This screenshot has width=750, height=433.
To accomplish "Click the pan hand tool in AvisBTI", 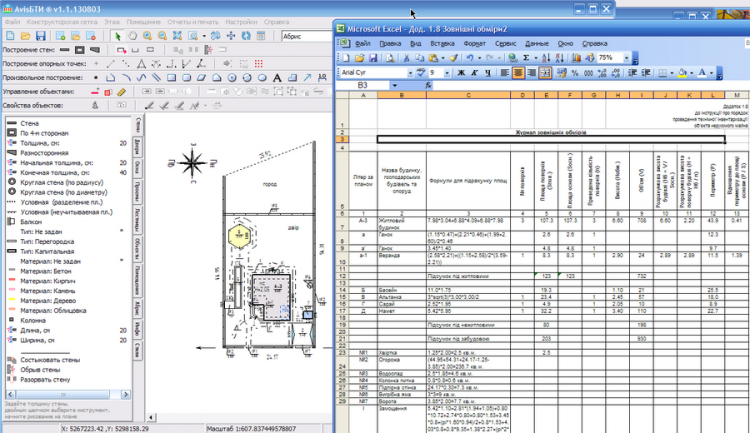I will pyautogui.click(x=133, y=35).
